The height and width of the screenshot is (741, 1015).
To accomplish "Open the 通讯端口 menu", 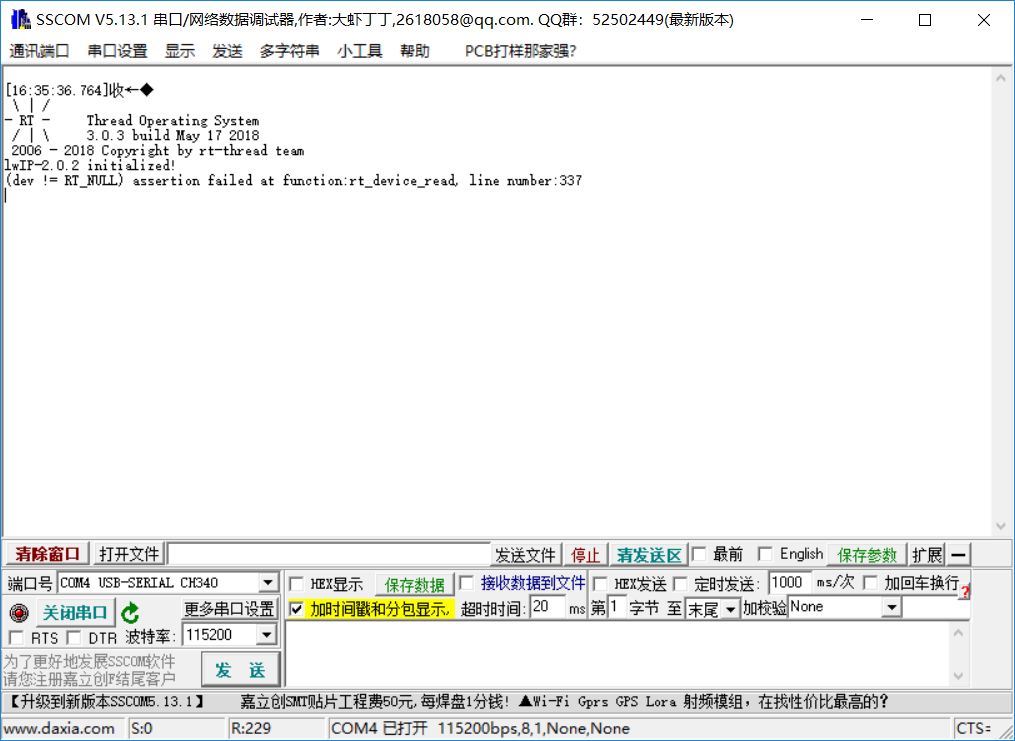I will pos(39,51).
